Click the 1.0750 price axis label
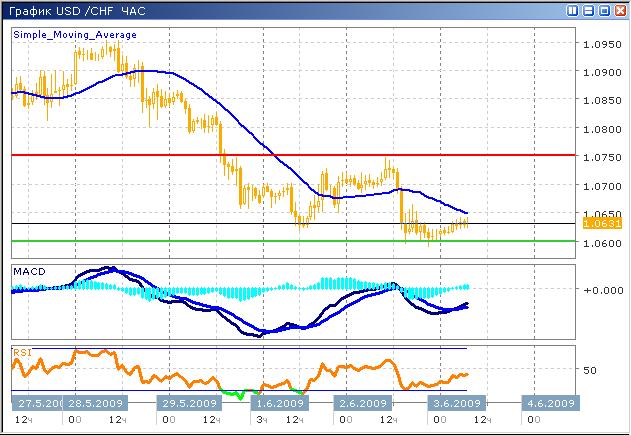 coord(604,157)
